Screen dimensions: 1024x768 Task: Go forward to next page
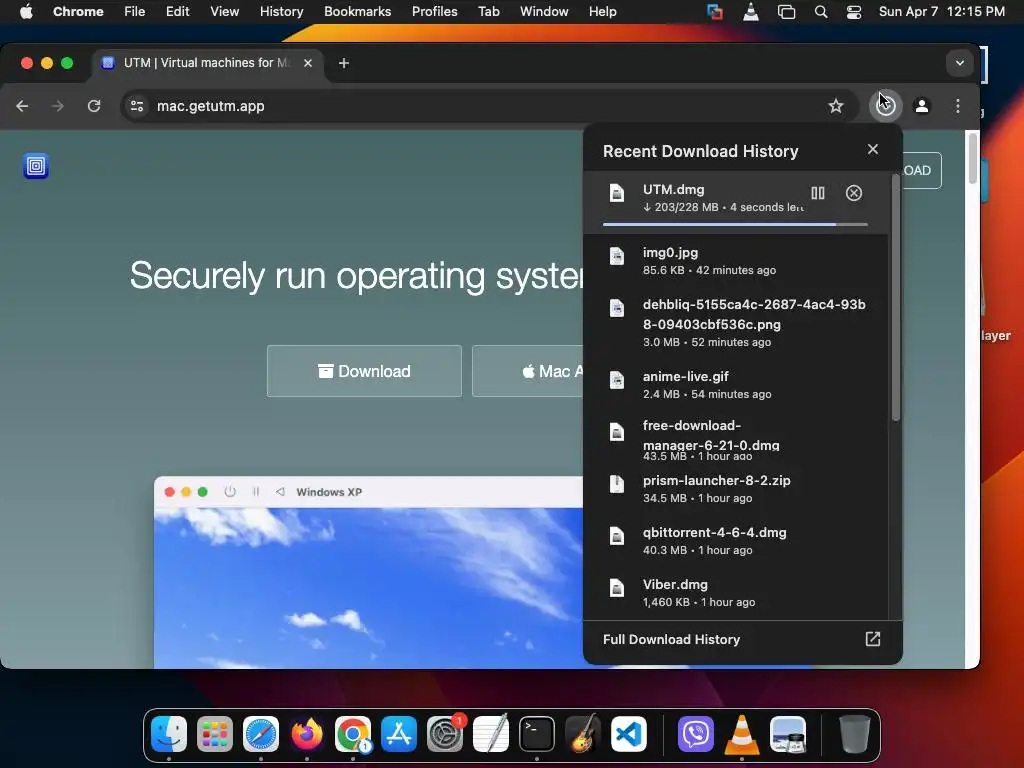(58, 106)
